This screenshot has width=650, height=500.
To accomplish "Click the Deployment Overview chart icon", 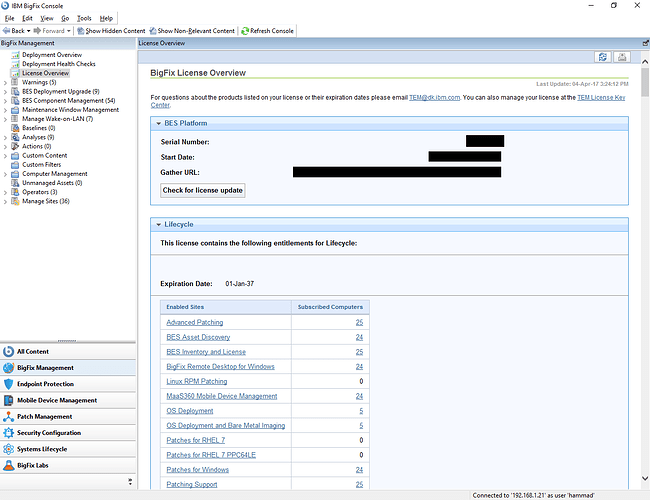I will point(15,55).
